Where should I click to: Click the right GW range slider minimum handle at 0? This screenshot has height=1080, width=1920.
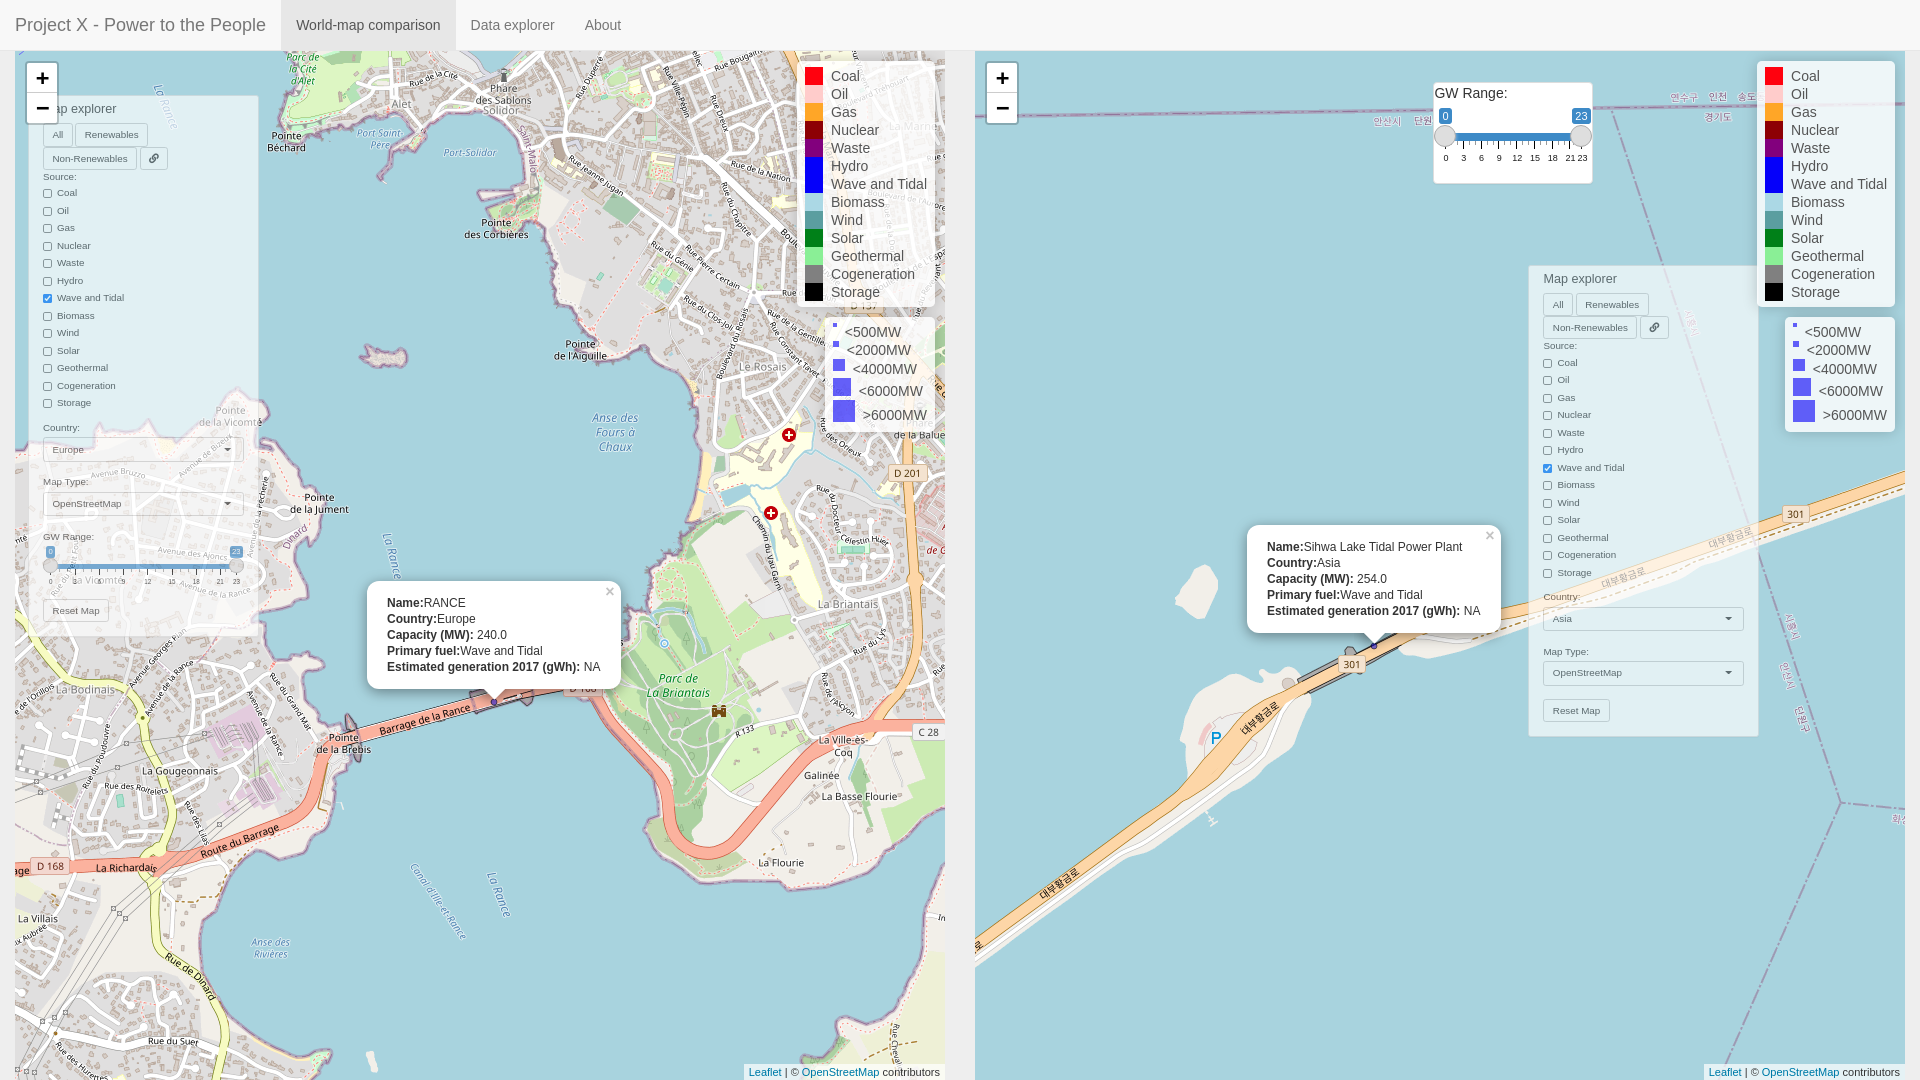click(x=1445, y=136)
